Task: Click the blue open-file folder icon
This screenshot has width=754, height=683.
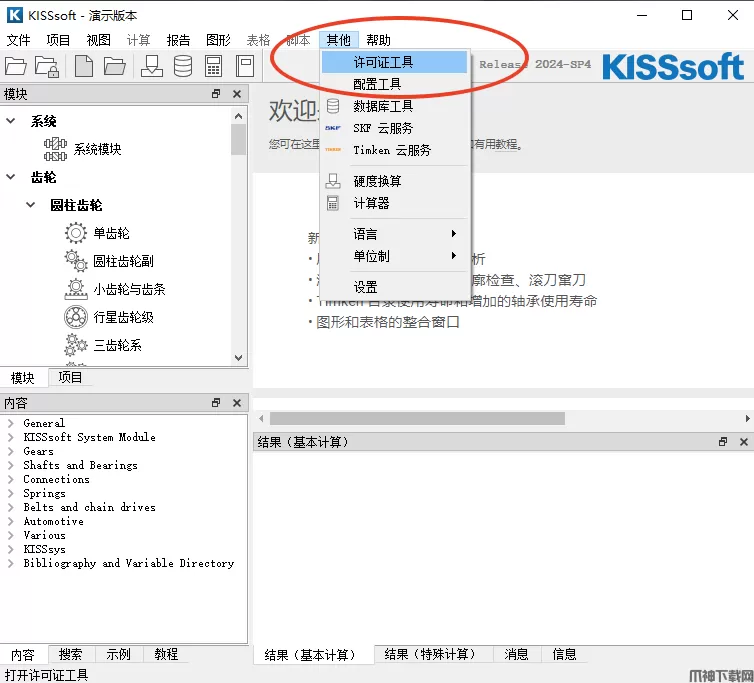Action: pos(114,66)
